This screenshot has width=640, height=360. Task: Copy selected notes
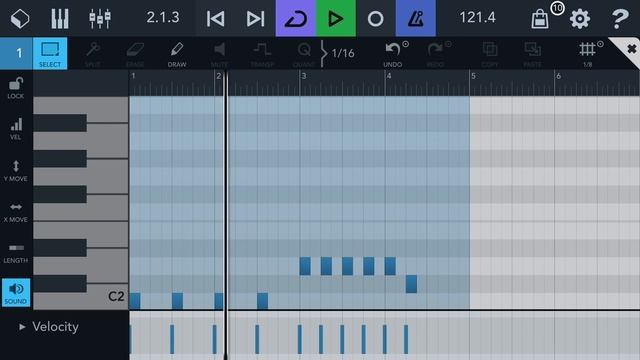click(x=490, y=54)
